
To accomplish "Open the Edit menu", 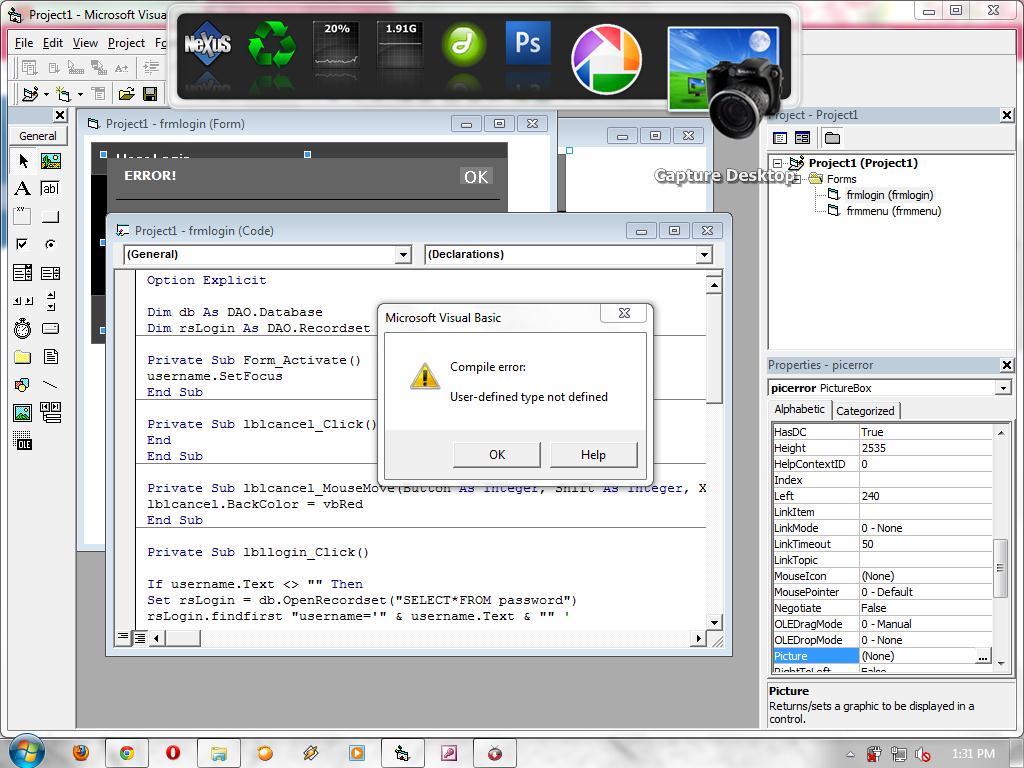I will click(x=53, y=43).
